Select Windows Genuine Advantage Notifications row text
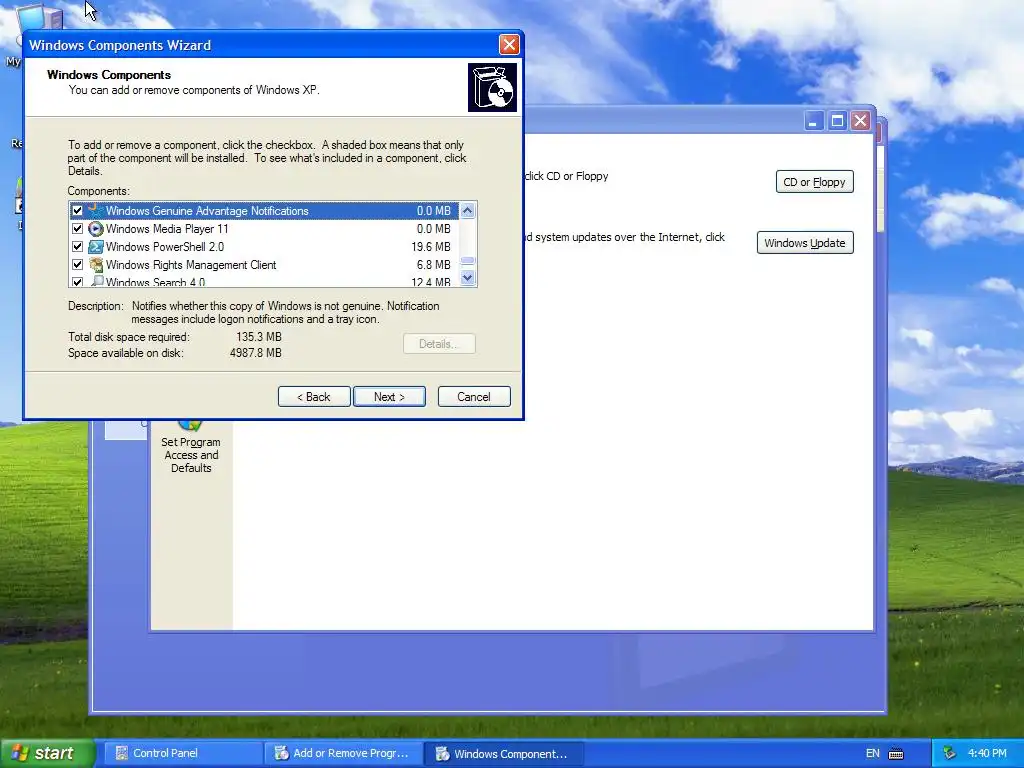Image resolution: width=1024 pixels, height=768 pixels. coord(207,211)
